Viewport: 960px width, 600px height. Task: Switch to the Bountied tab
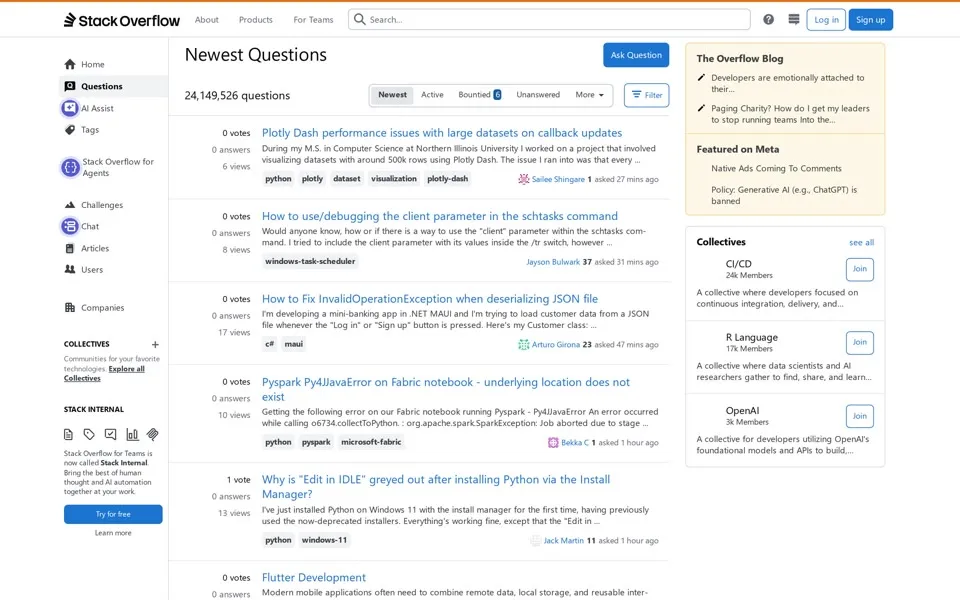(479, 95)
